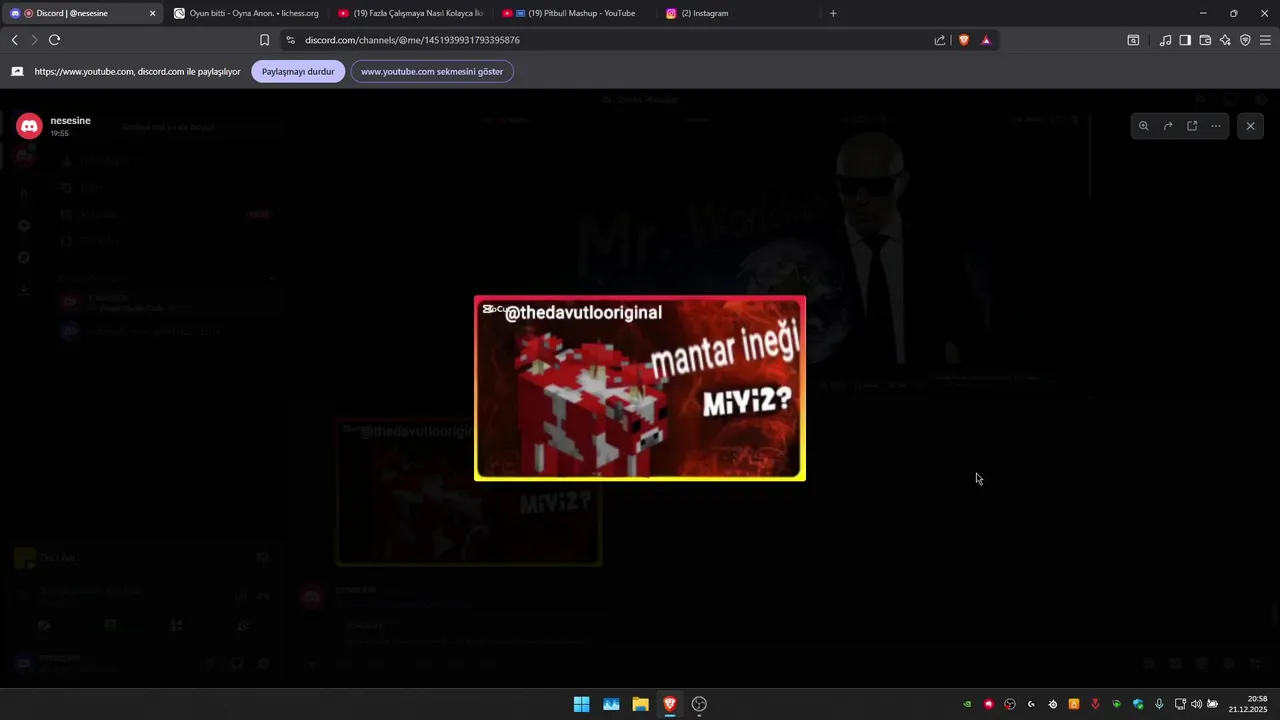
Task: Open NVIDIA tray icon
Action: [x=967, y=704]
